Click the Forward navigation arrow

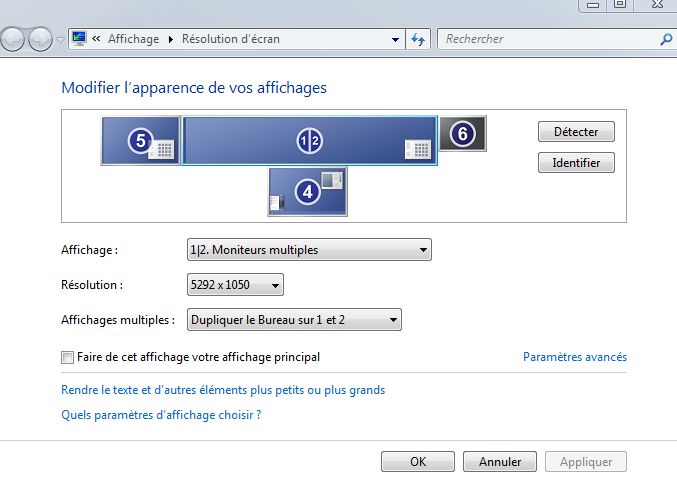pos(40,39)
